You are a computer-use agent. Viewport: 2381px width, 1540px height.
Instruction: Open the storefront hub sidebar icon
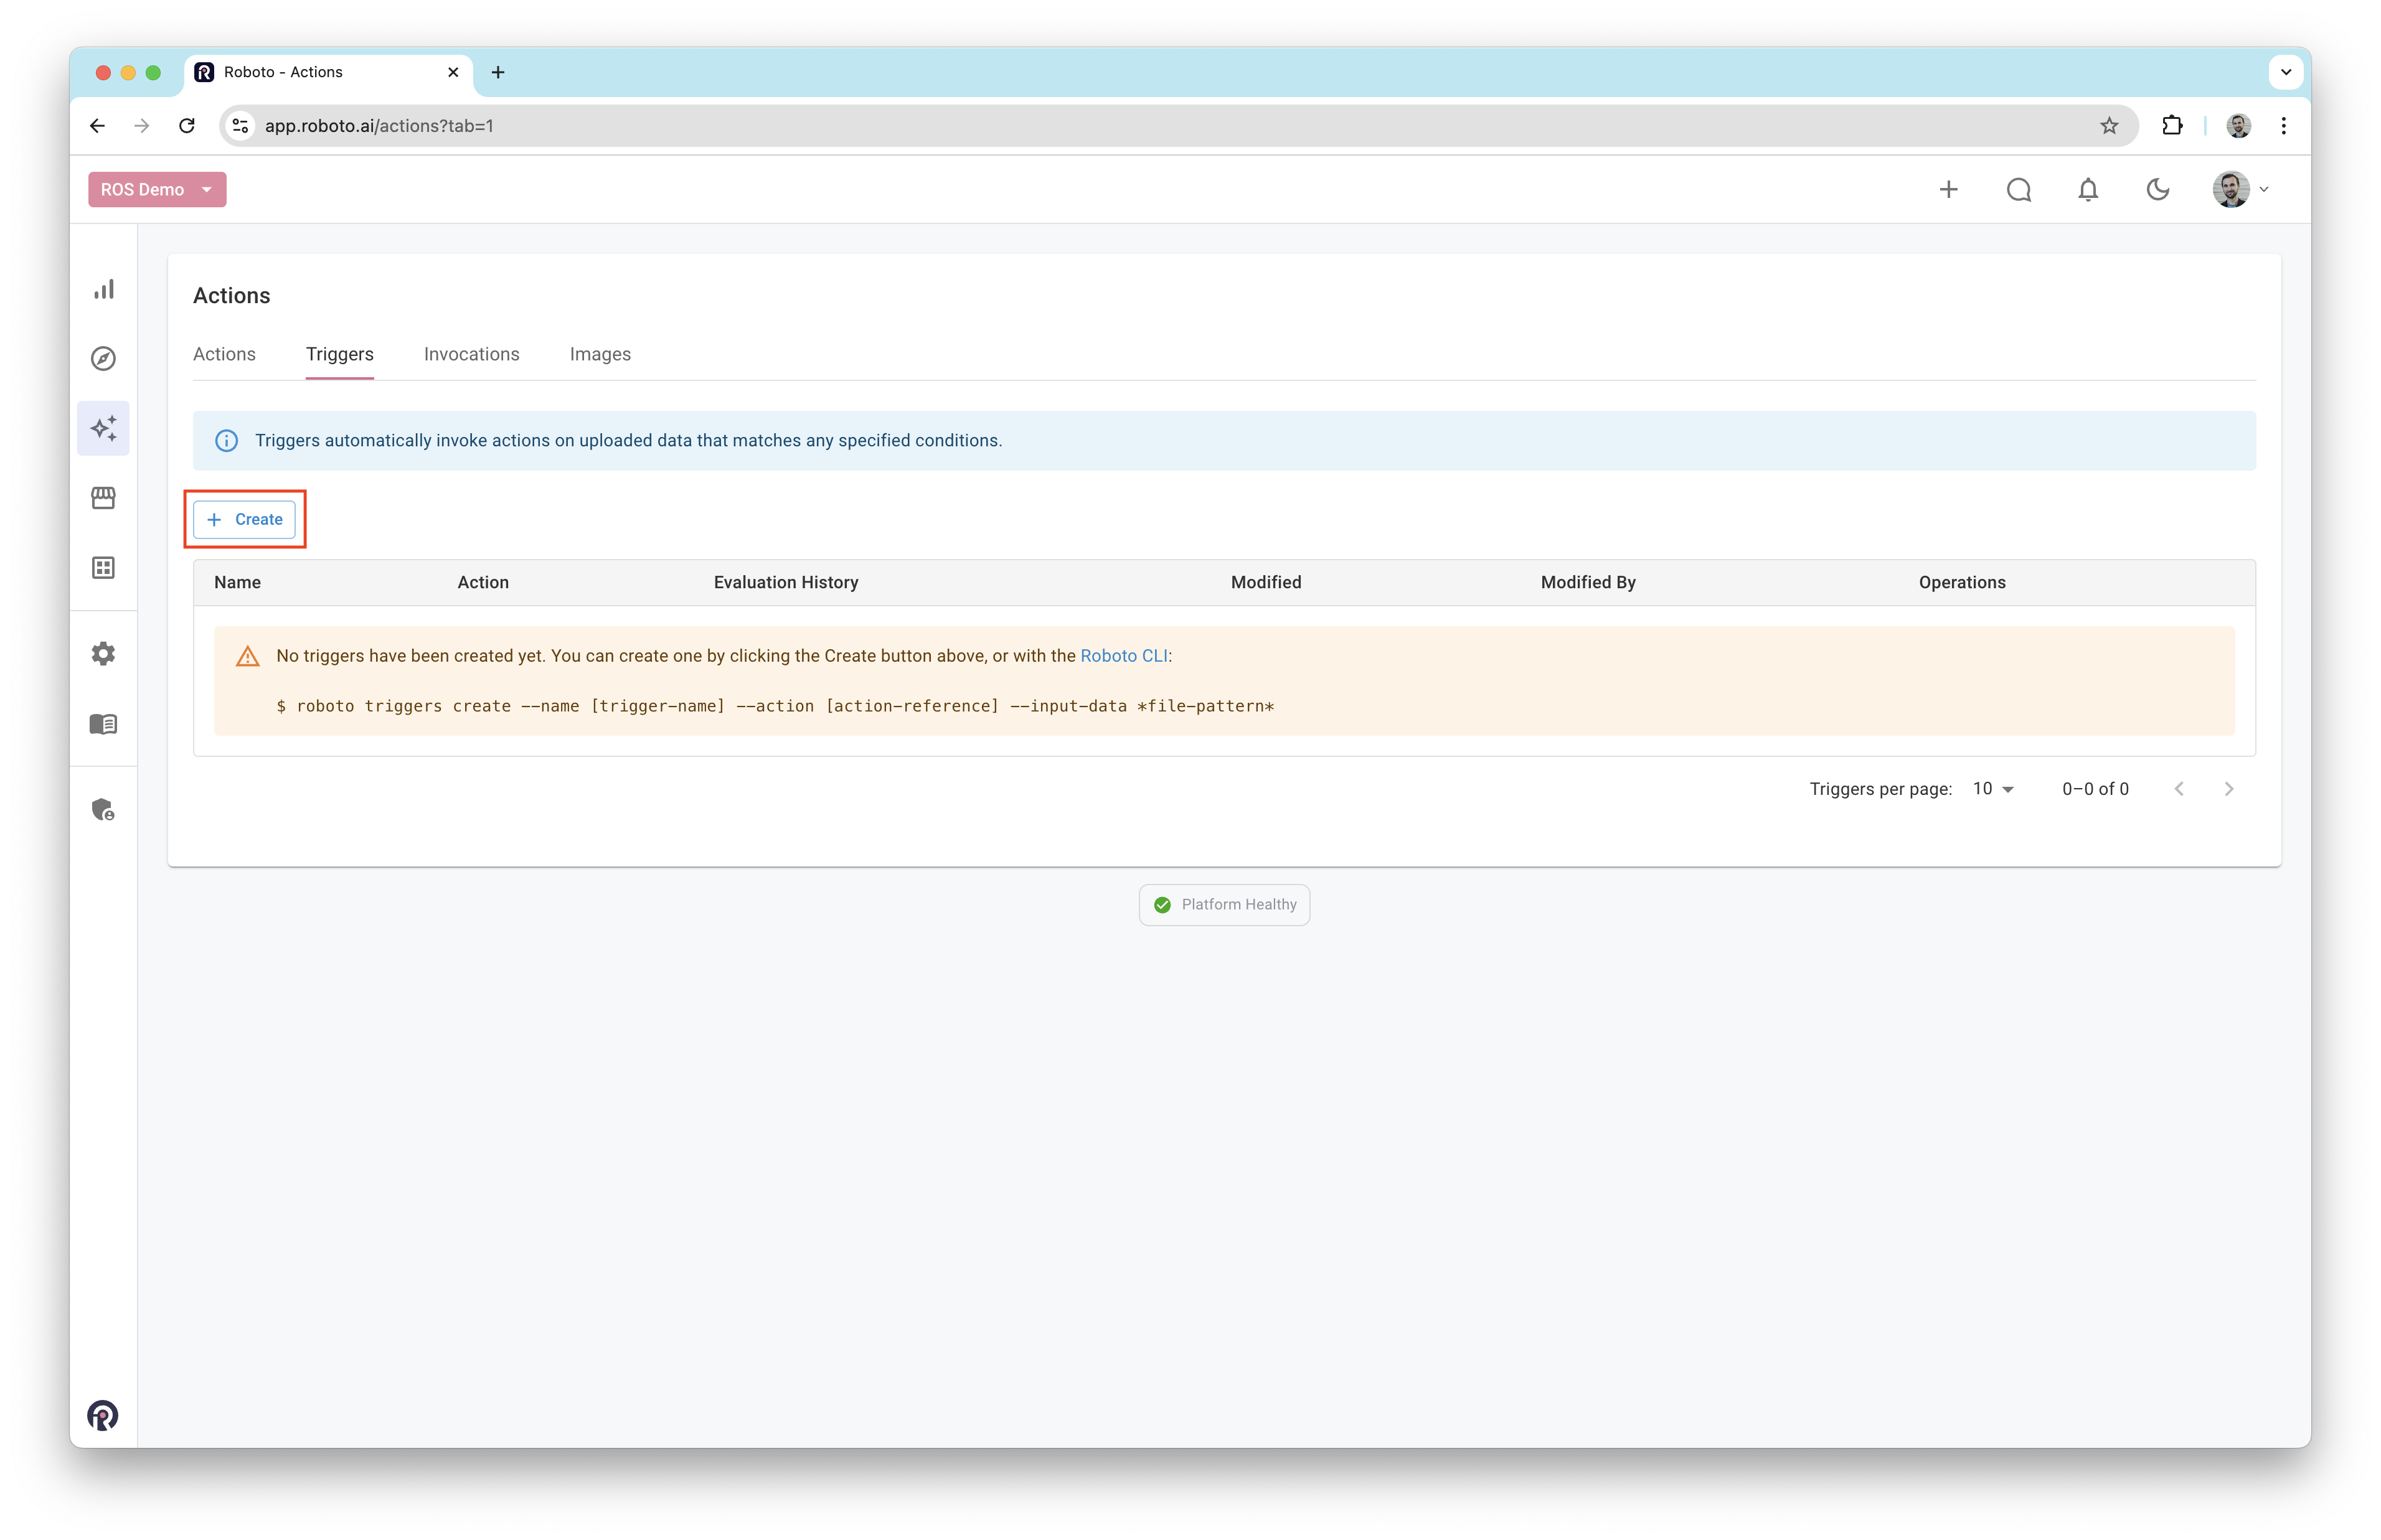(104, 498)
